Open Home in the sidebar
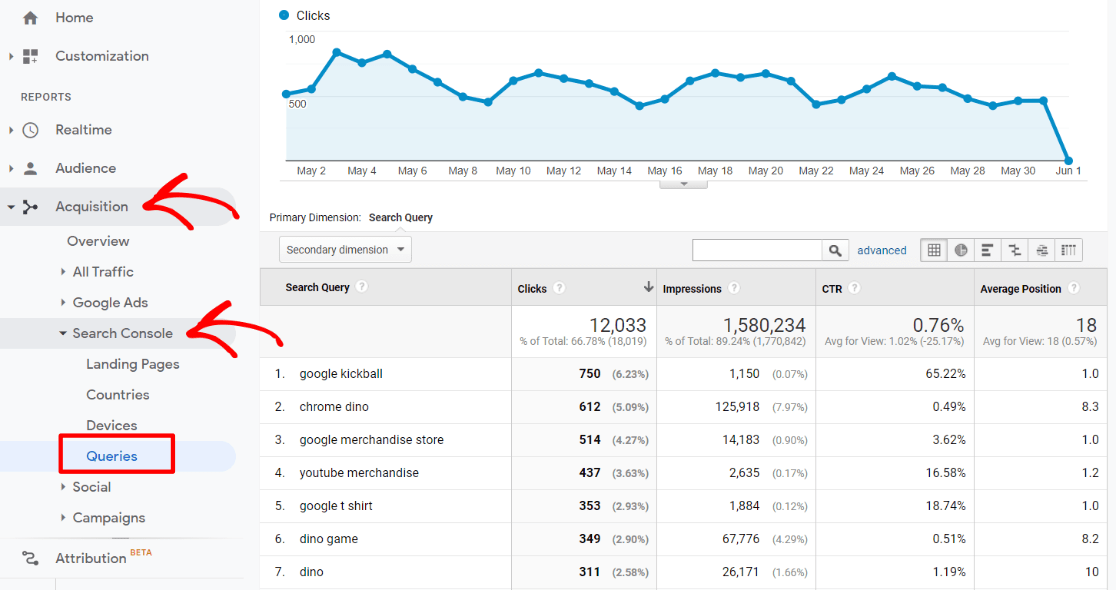Screen dimensions: 1116x590 (x=74, y=18)
